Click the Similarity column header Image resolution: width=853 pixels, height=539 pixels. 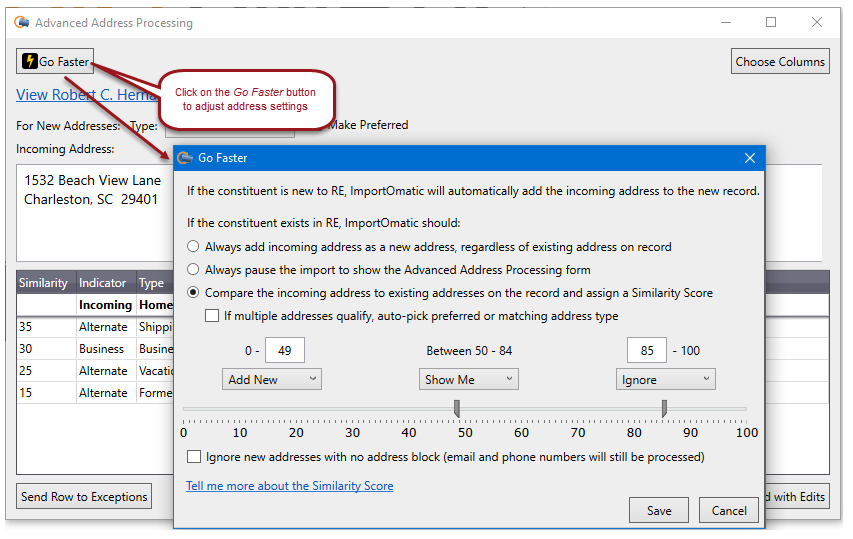pyautogui.click(x=46, y=282)
